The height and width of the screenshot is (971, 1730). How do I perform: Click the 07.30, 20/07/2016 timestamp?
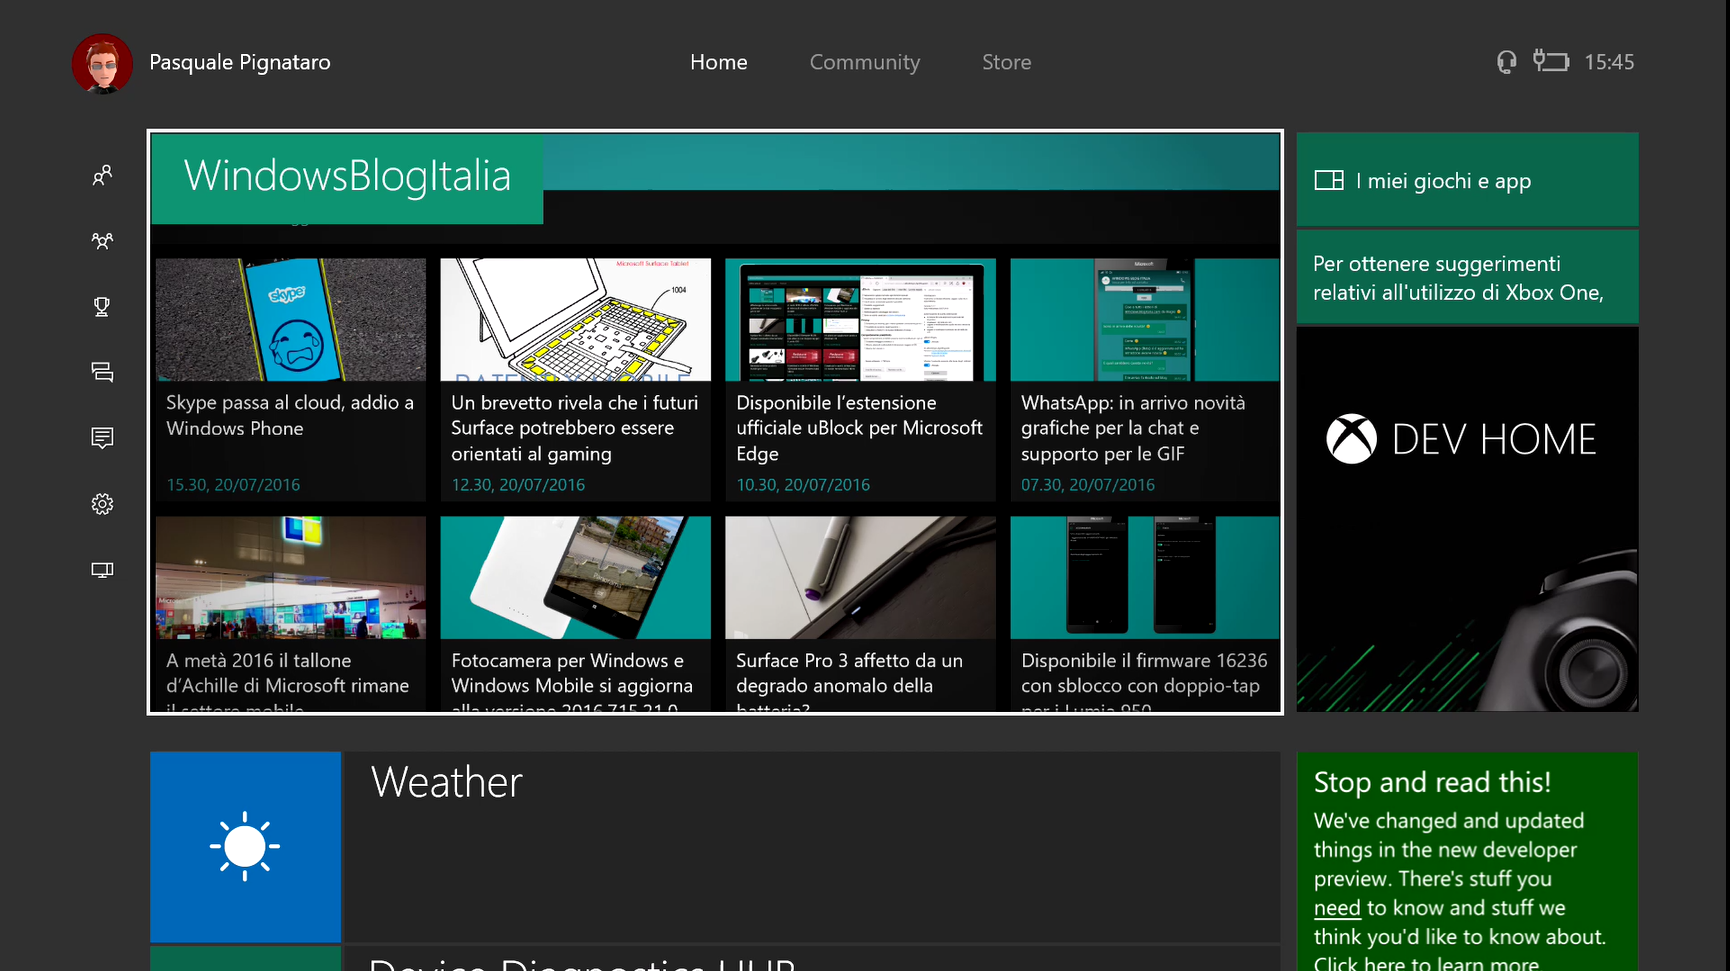[x=1088, y=485]
